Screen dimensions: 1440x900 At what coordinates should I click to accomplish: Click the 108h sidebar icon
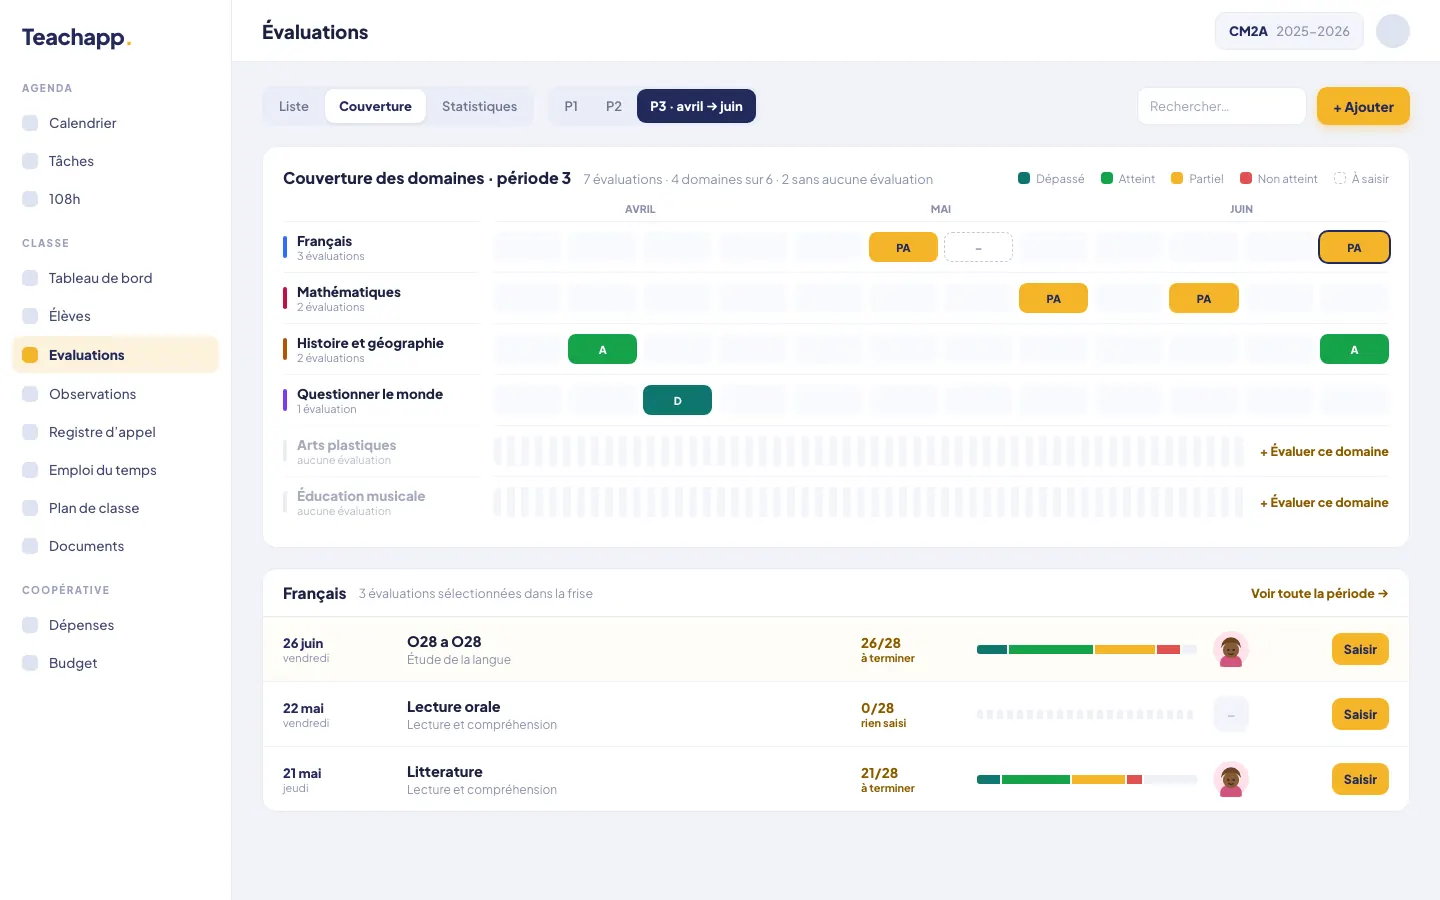point(30,199)
